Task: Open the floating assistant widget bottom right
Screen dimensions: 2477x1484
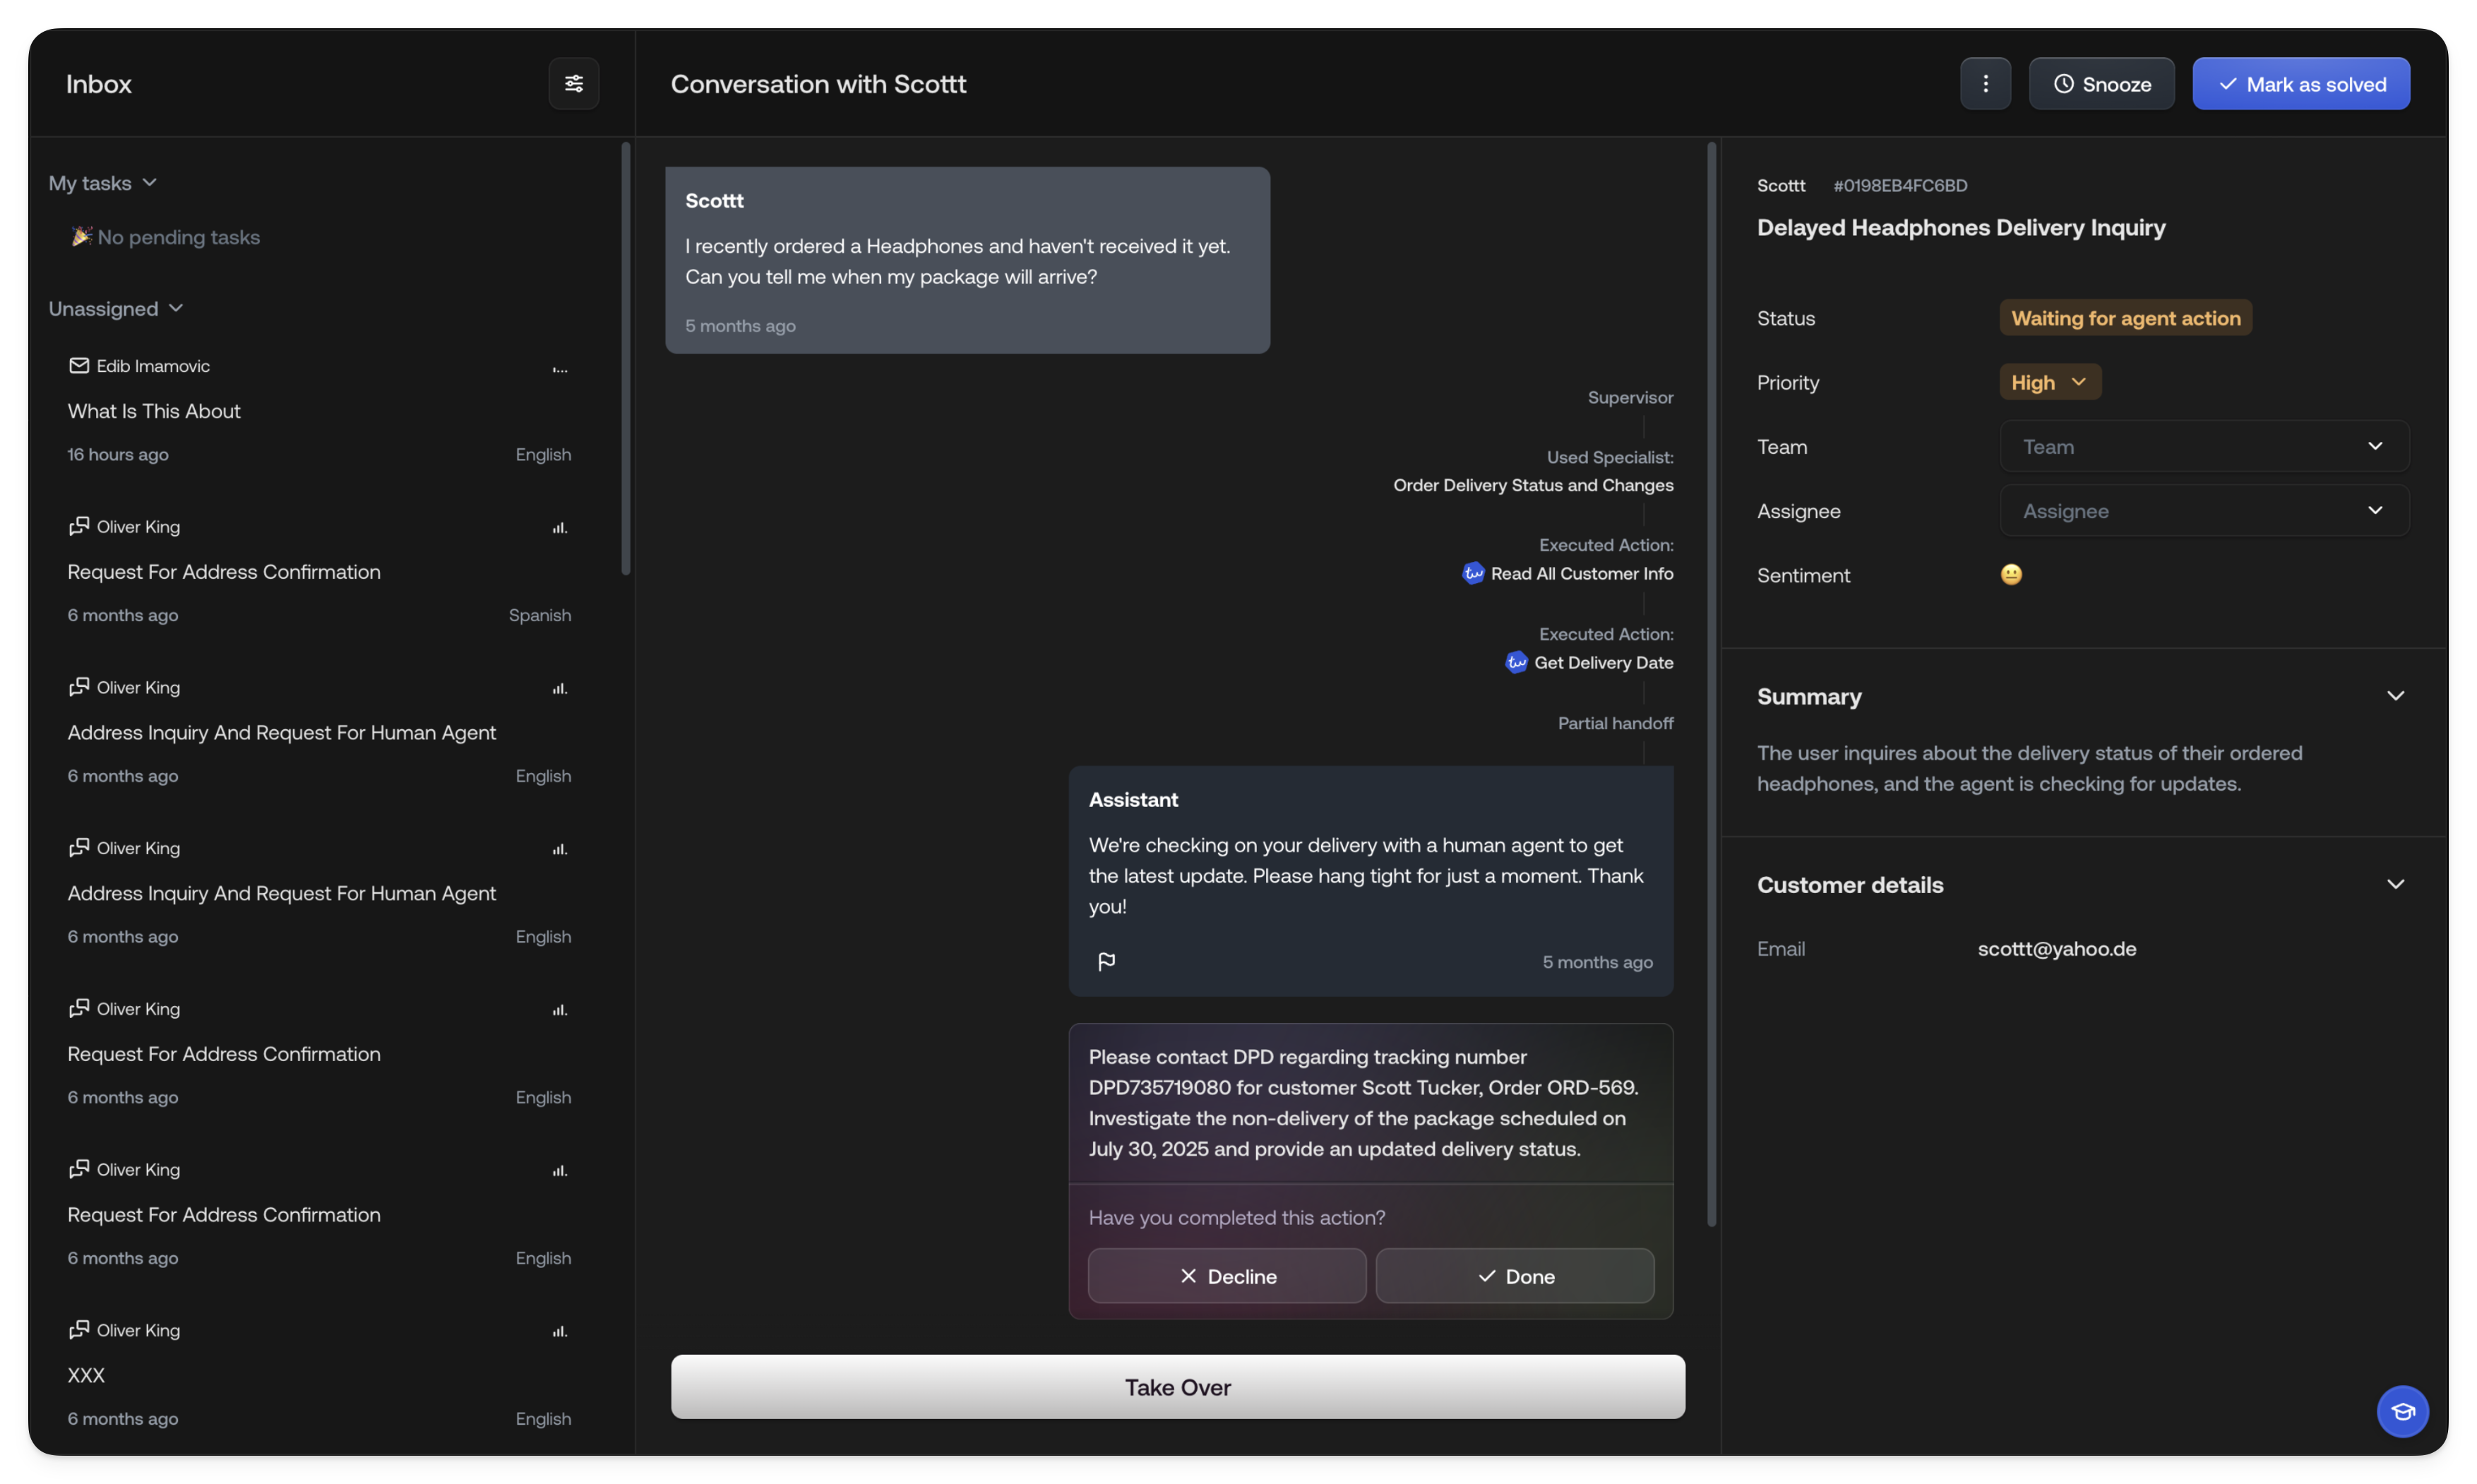Action: 2403,1411
